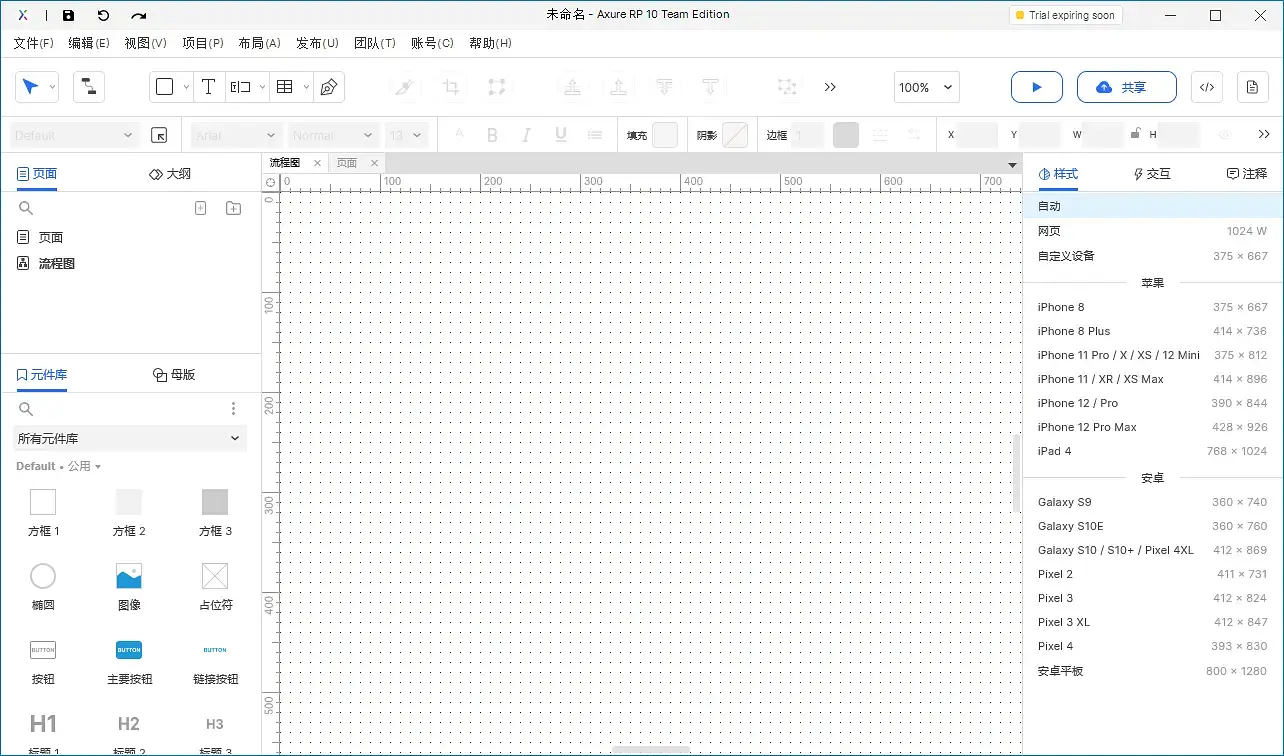Toggle italic text formatting
1284x756 pixels.
(x=526, y=134)
